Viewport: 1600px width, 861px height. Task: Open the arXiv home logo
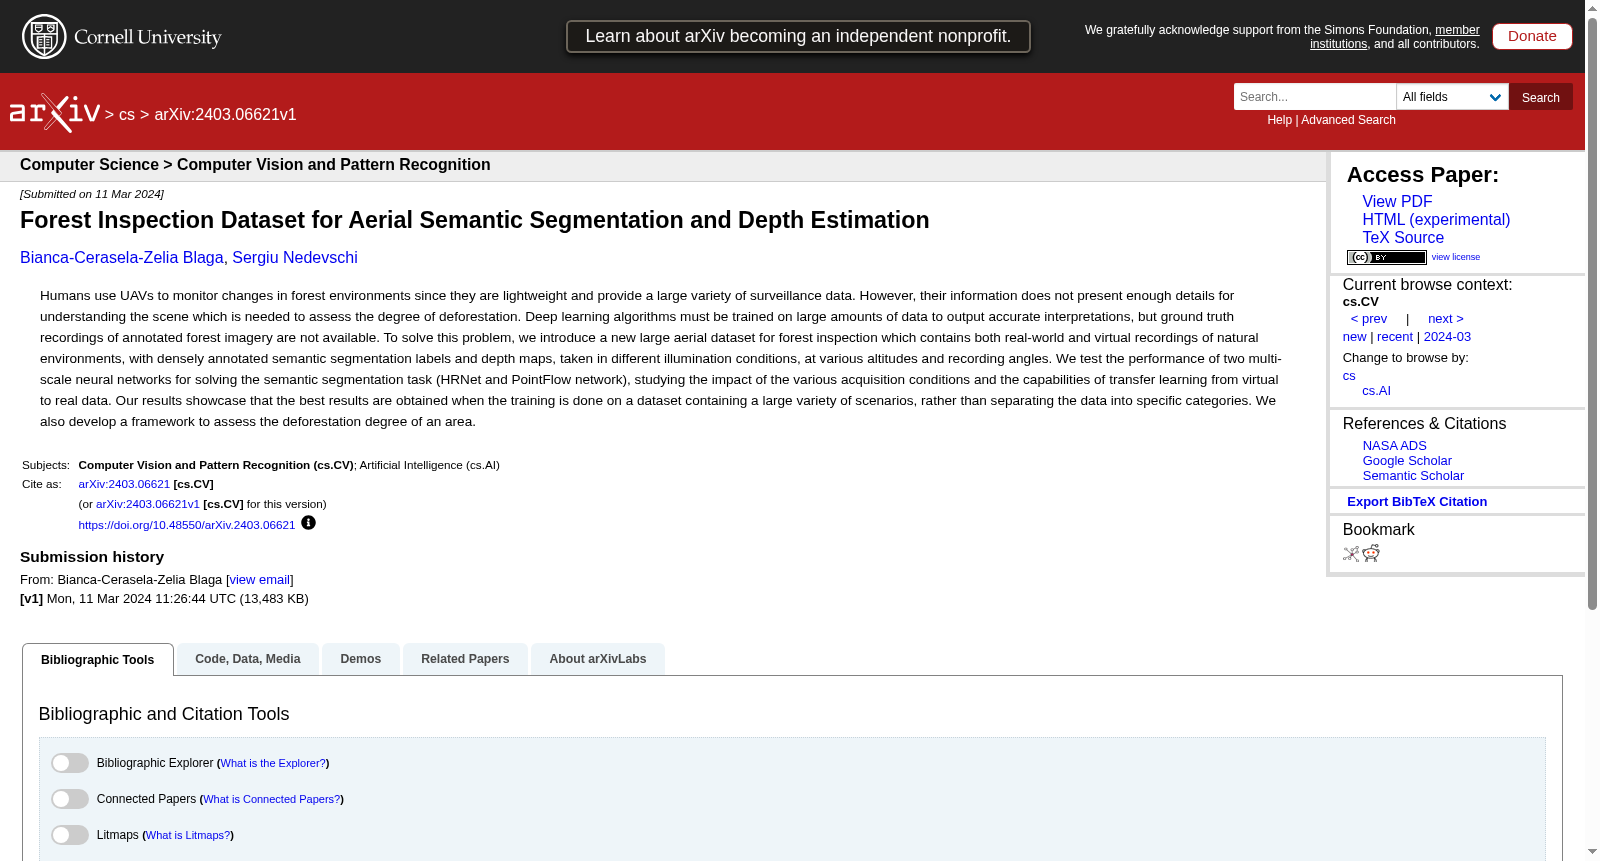(x=55, y=113)
